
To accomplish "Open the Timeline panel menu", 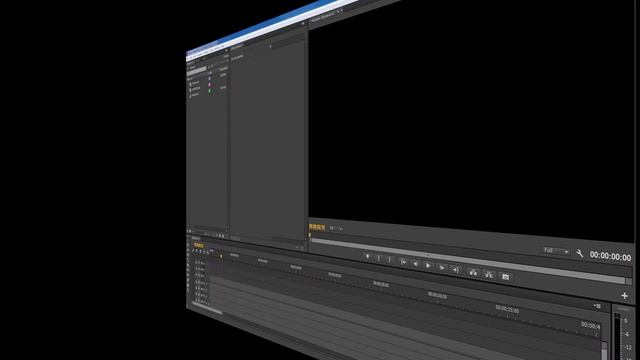I will pyautogui.click(x=597, y=306).
